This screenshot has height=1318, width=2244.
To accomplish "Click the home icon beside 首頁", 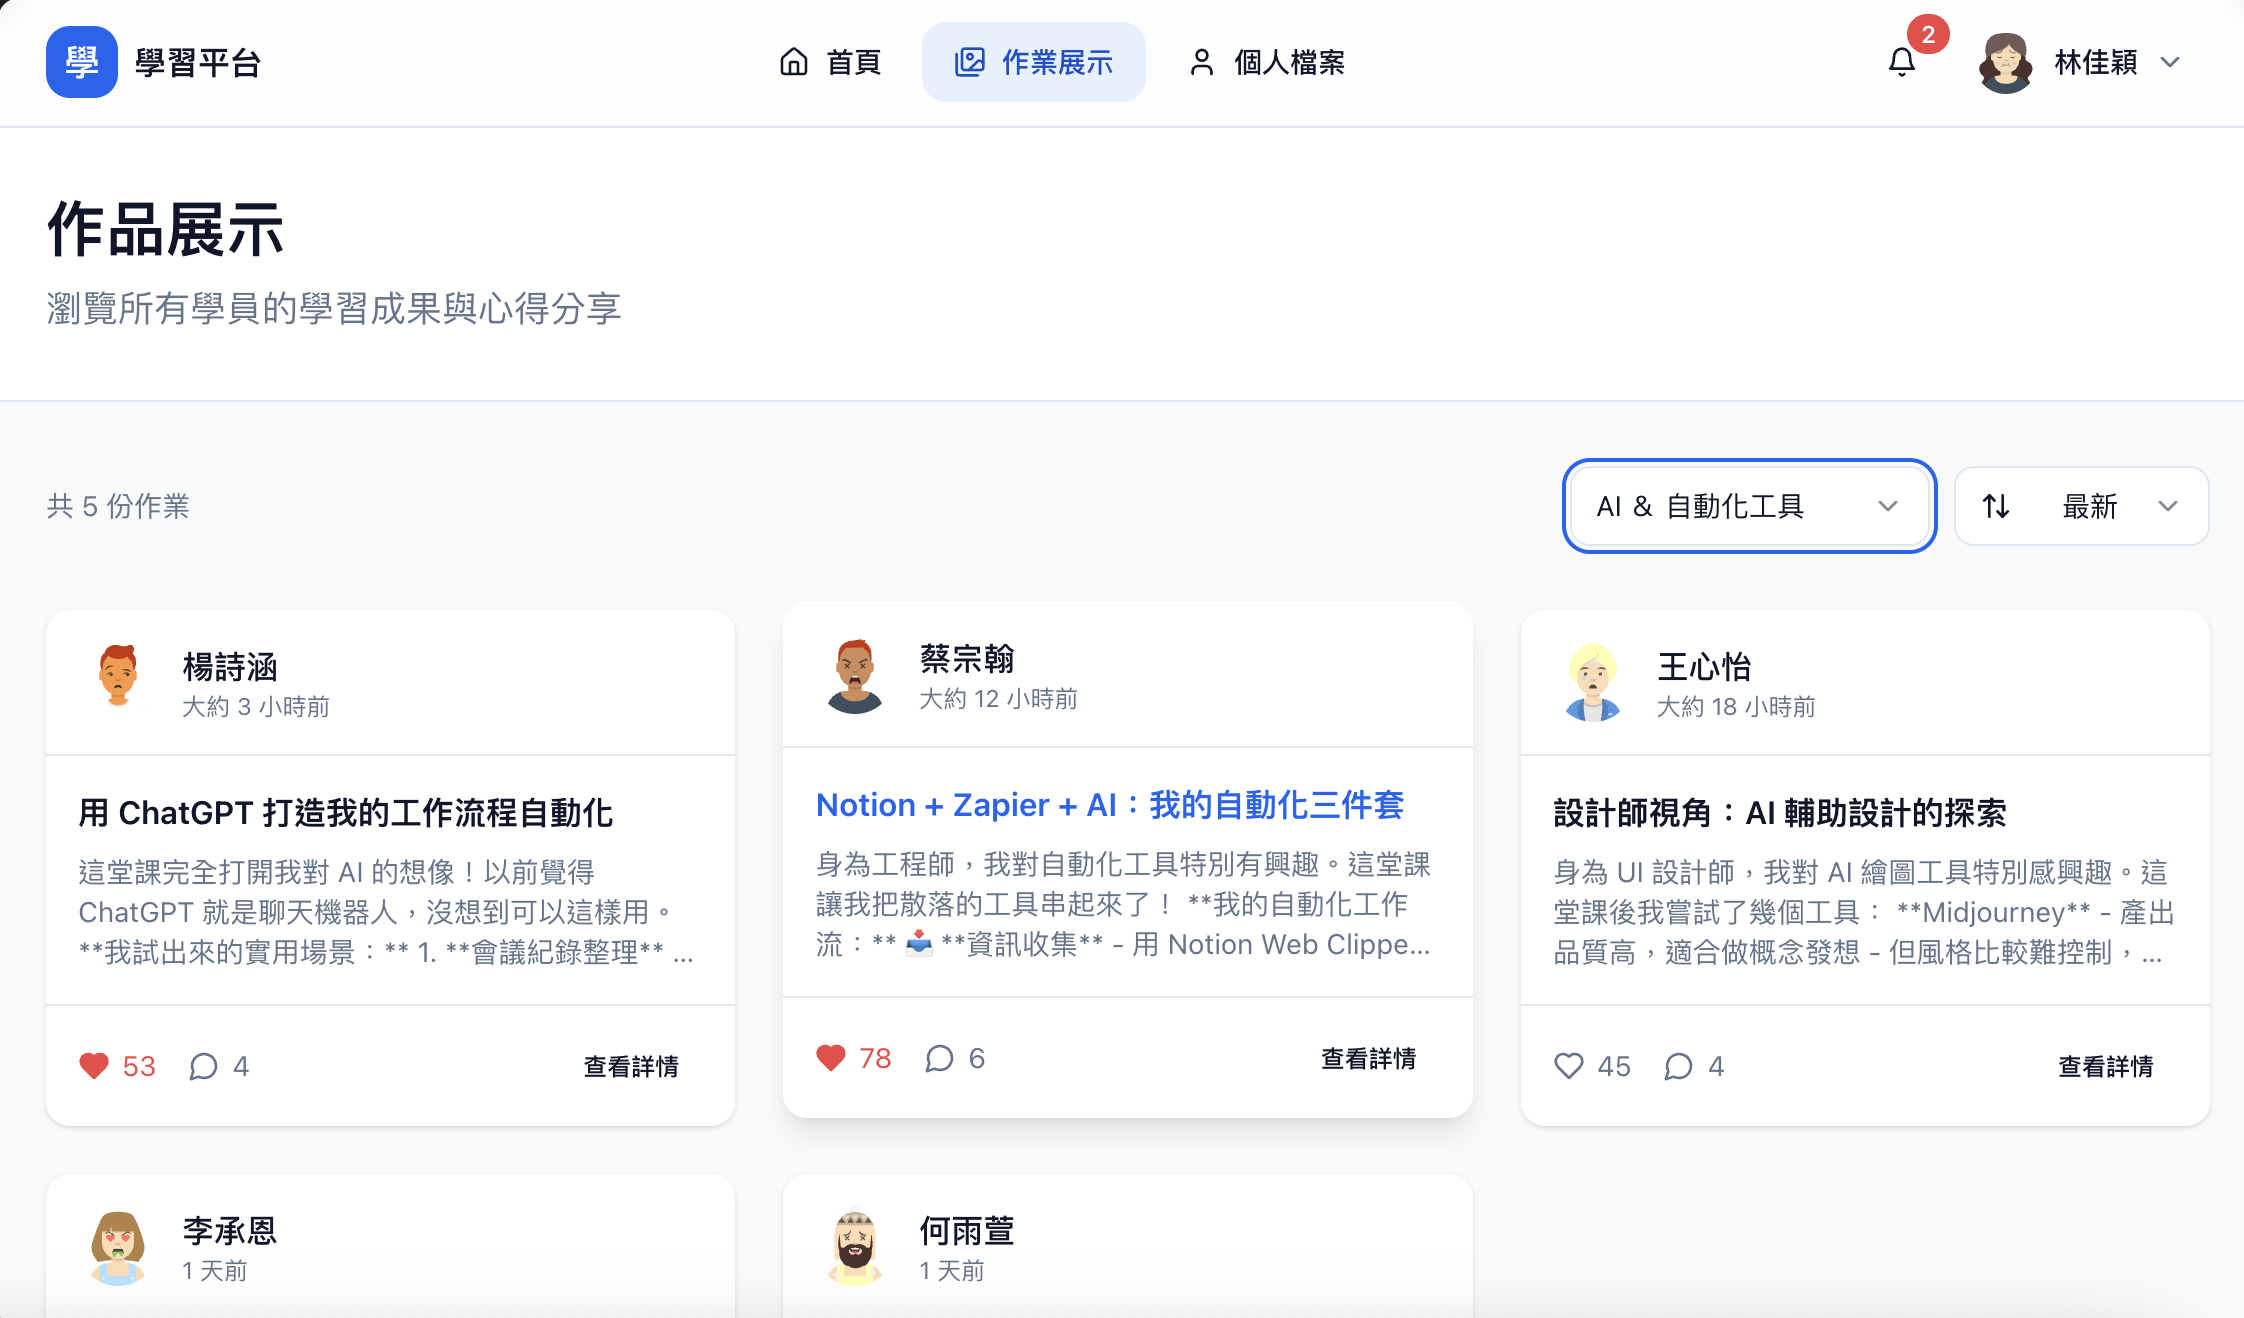I will 793,61.
